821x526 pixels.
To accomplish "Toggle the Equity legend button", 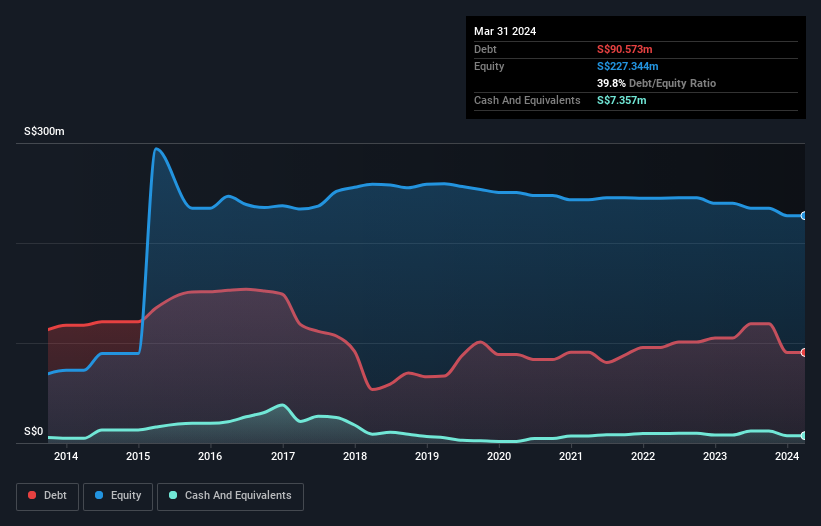I will [x=118, y=496].
